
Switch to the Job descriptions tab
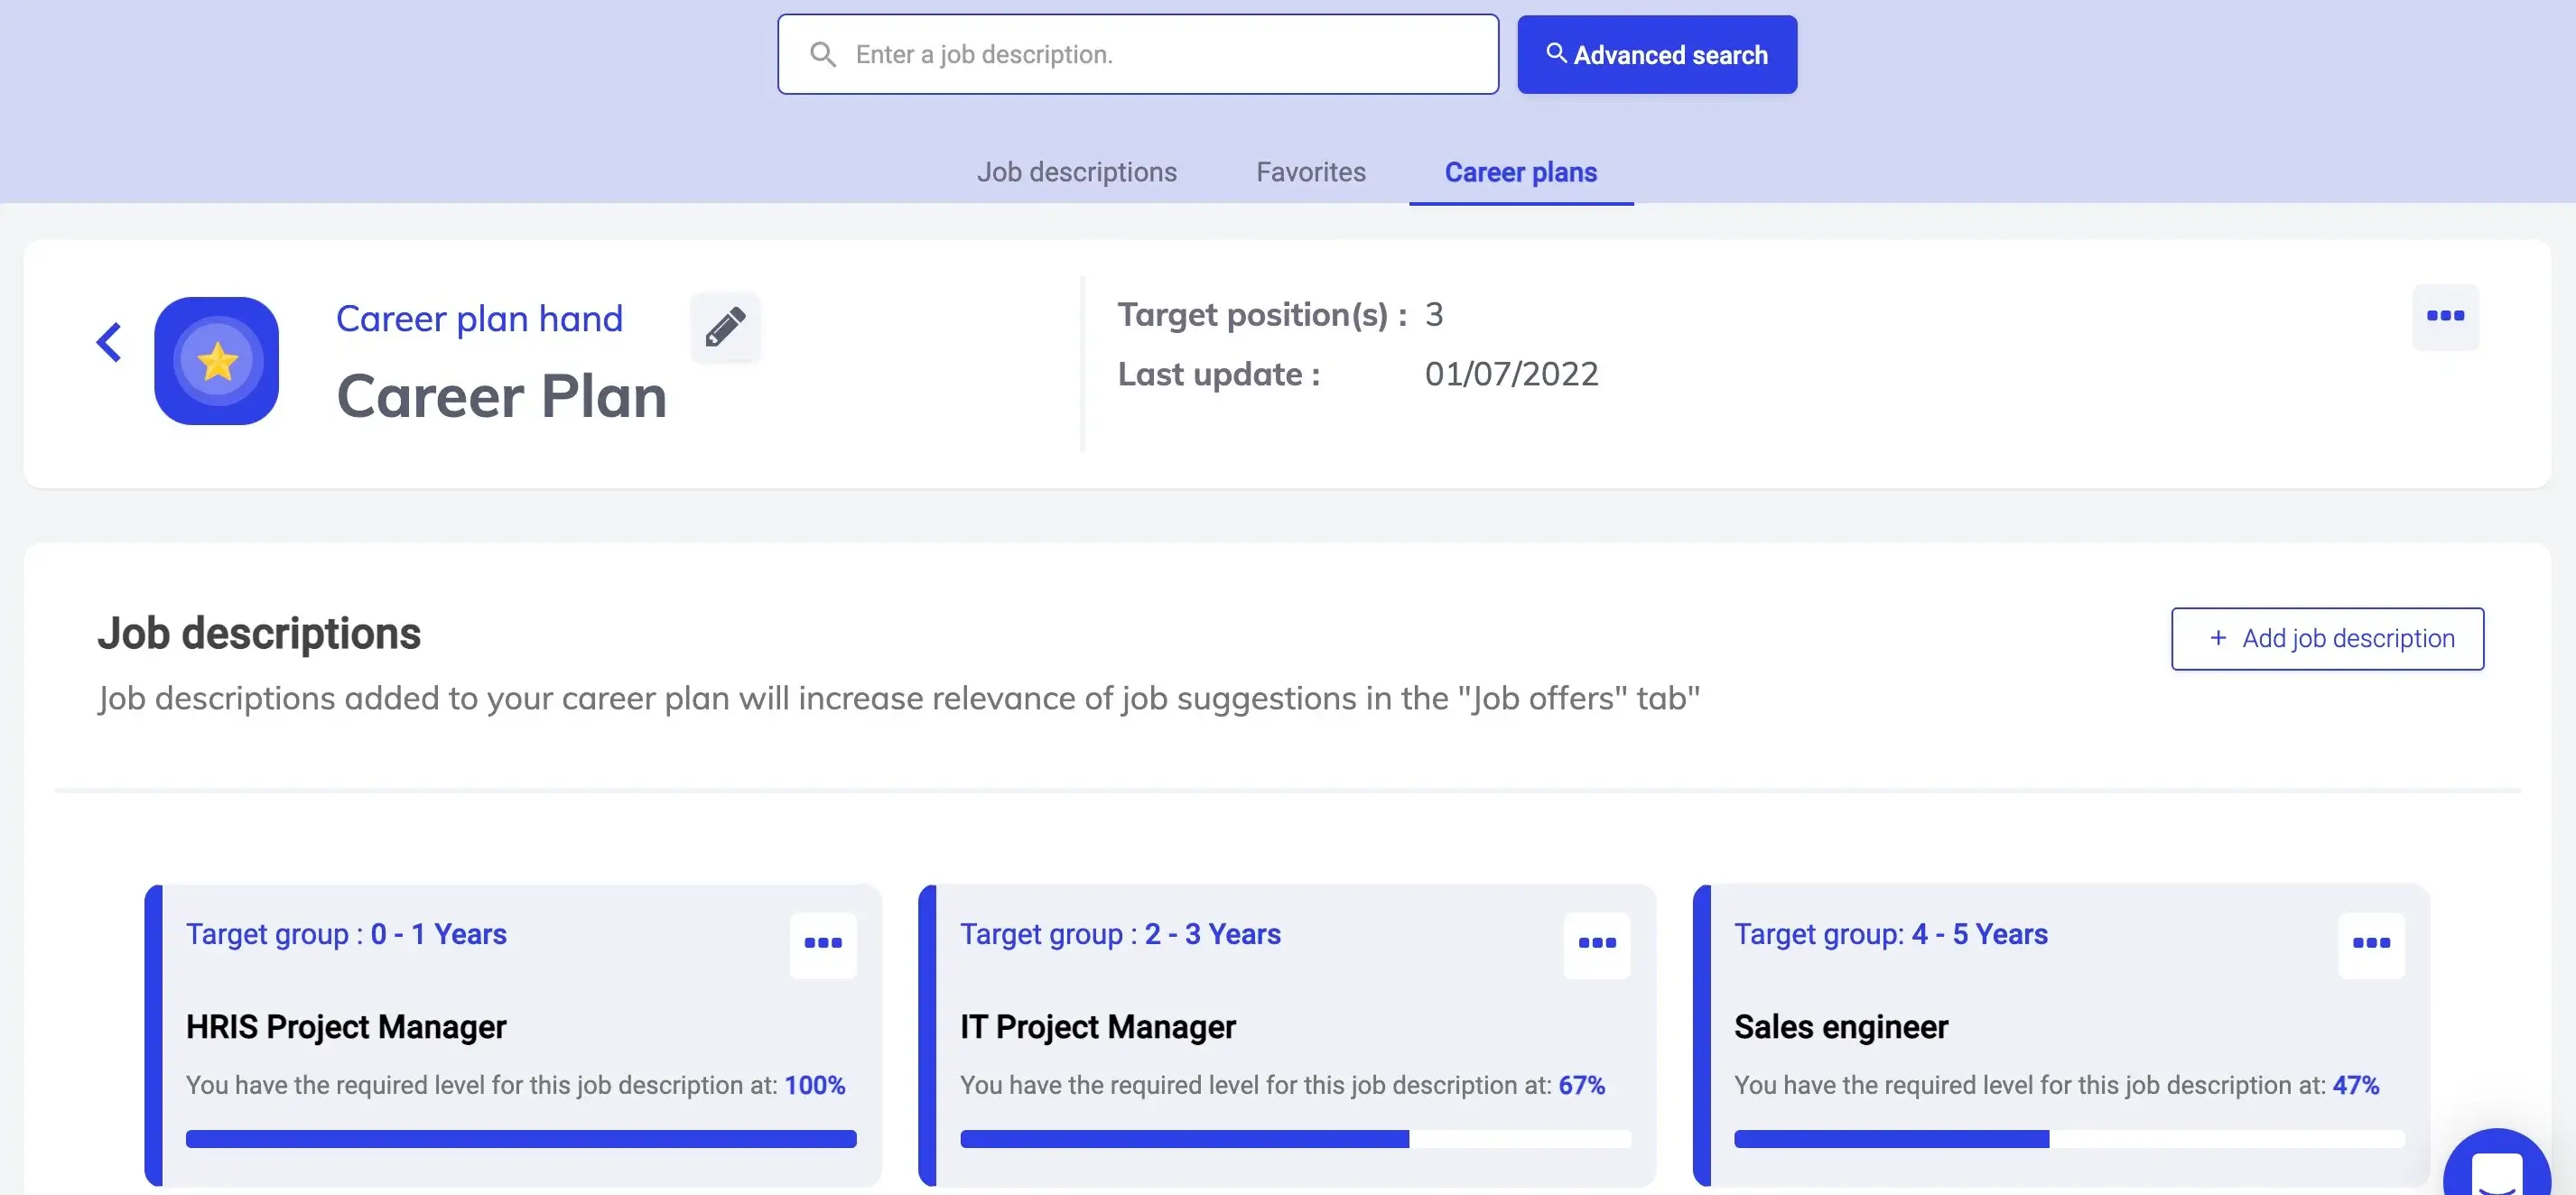point(1076,172)
